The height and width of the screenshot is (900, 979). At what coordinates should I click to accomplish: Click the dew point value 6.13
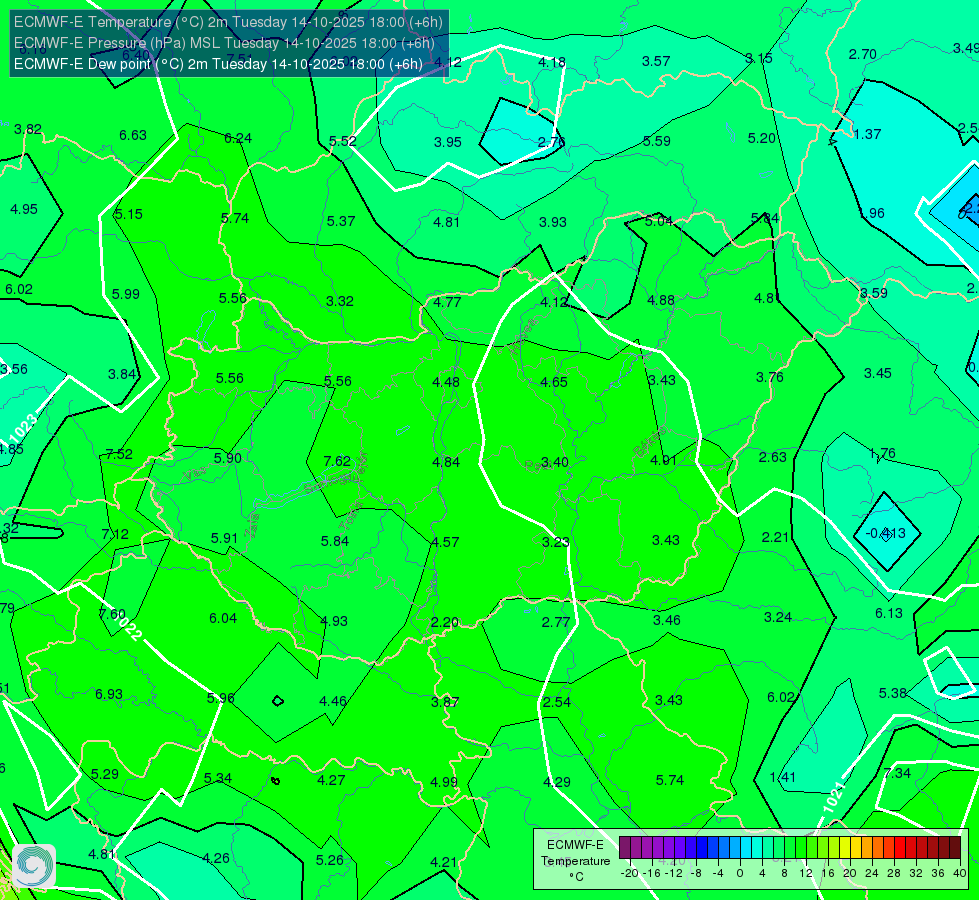coord(888,613)
